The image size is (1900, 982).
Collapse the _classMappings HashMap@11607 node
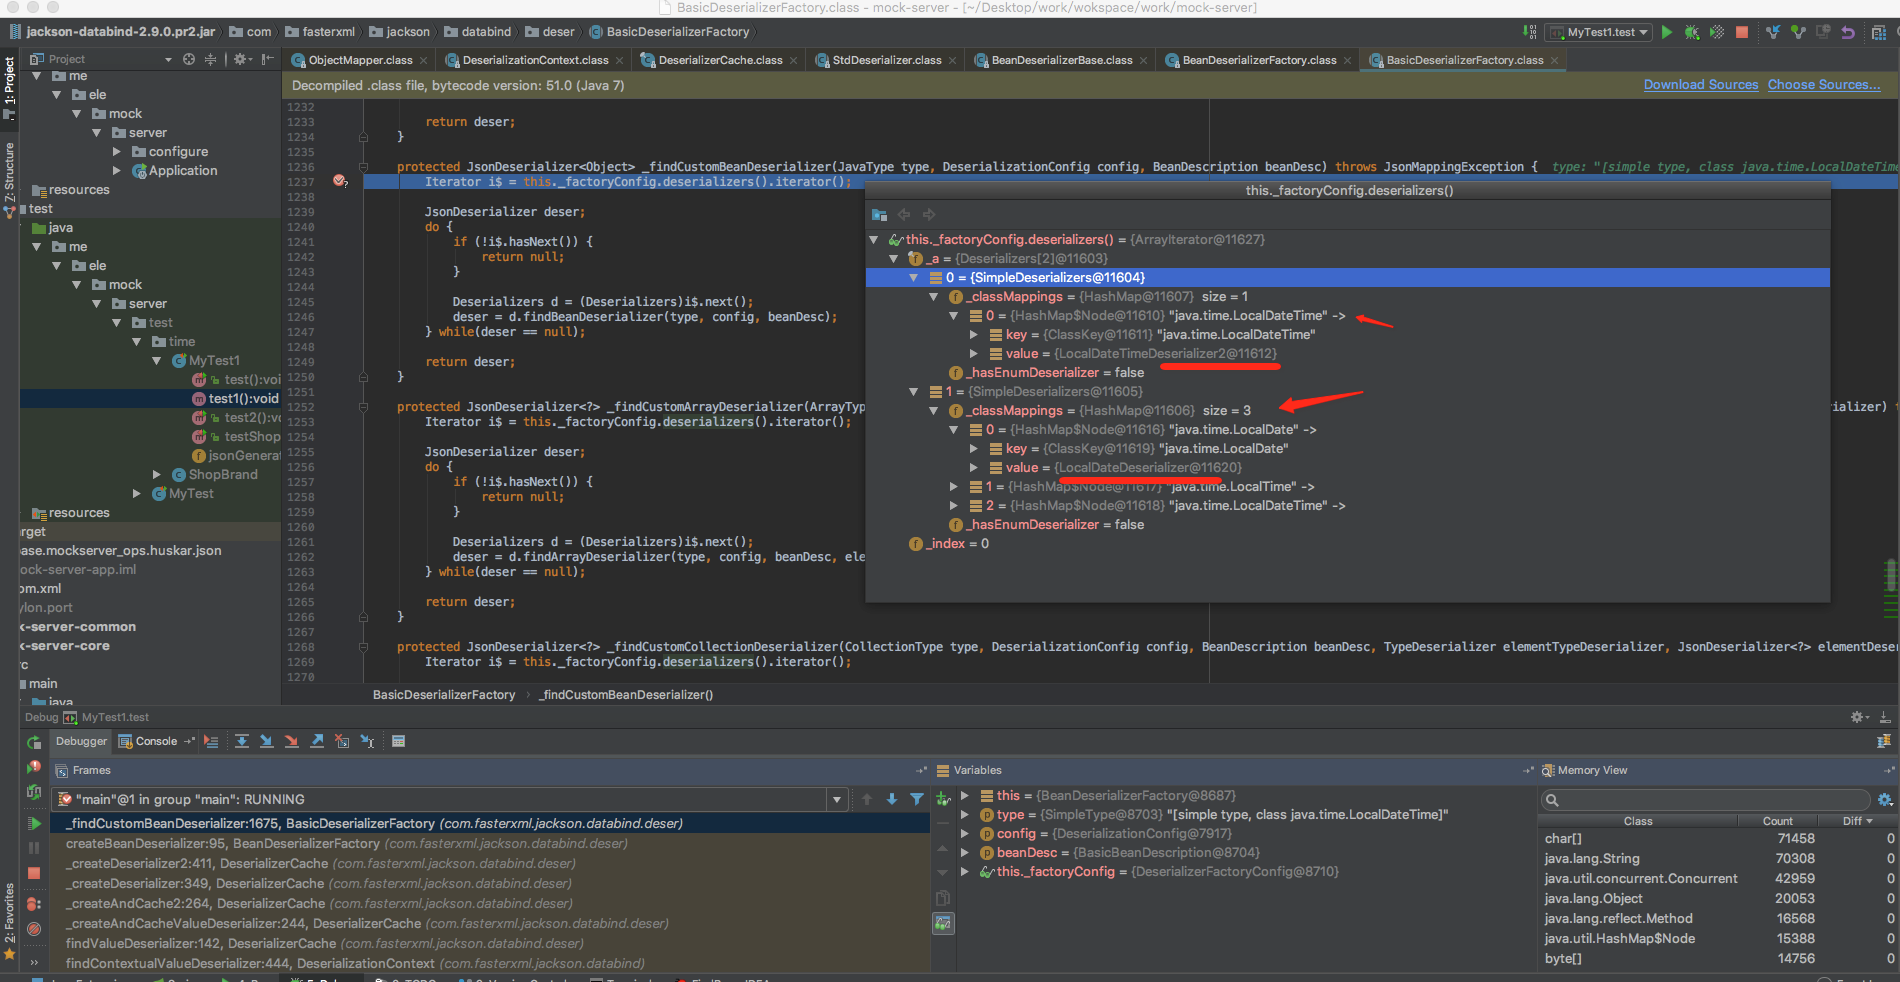pyautogui.click(x=934, y=296)
